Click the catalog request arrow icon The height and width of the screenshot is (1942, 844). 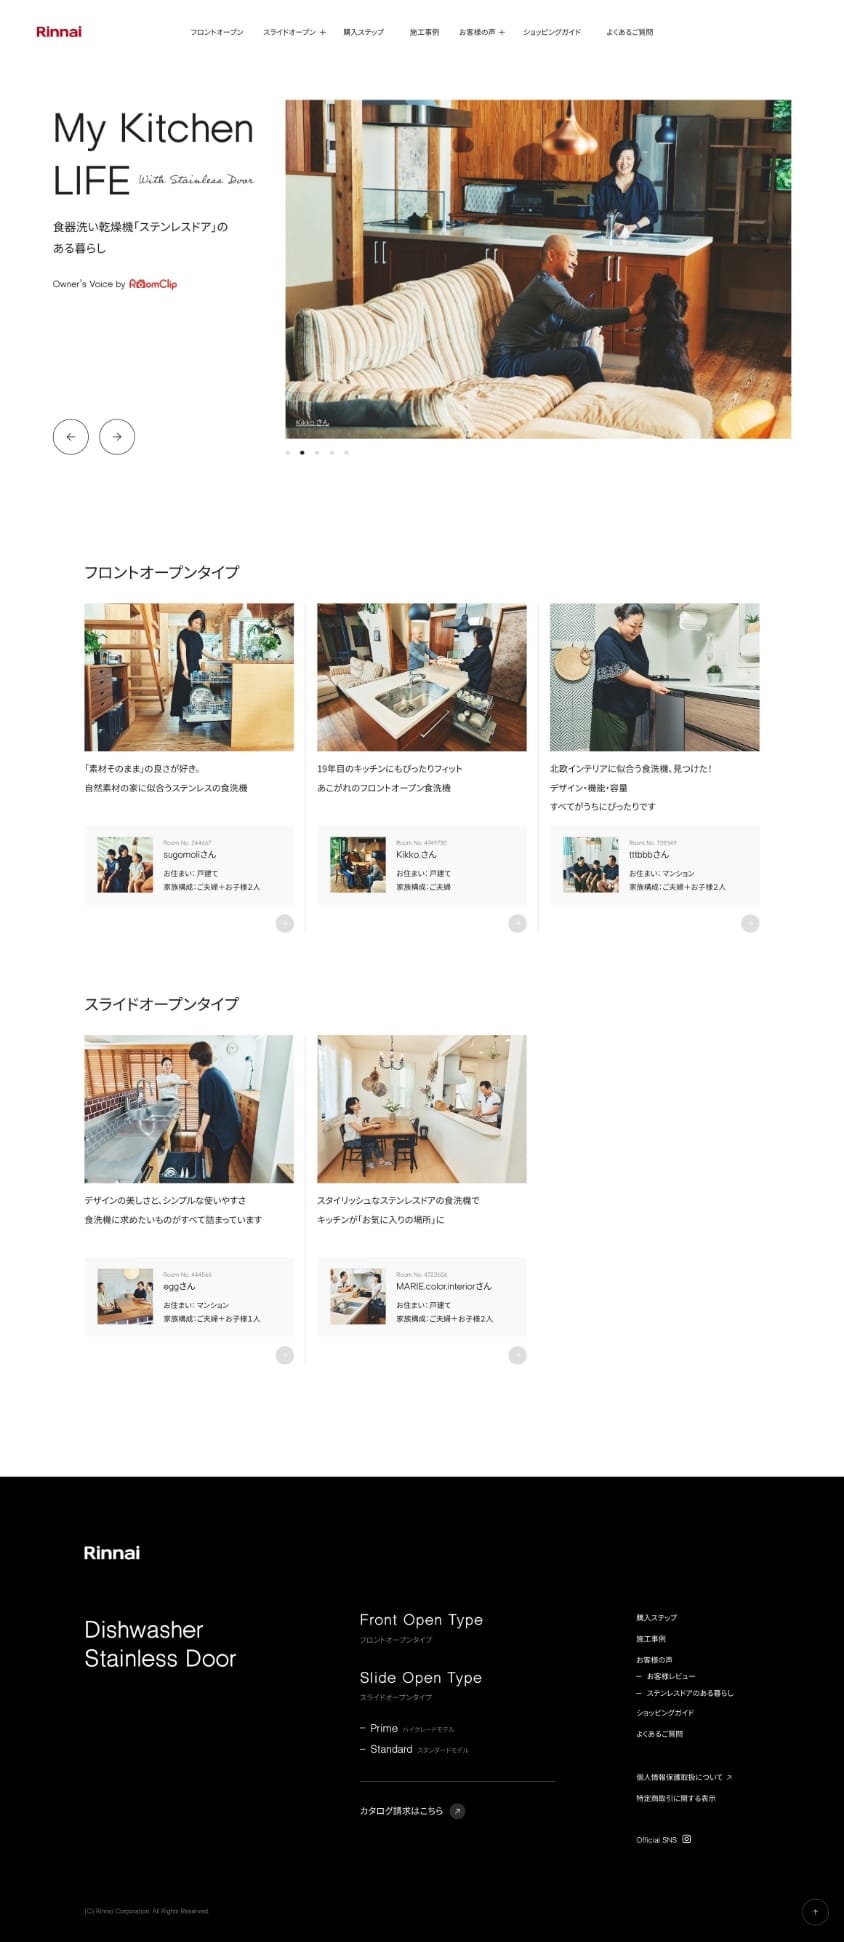coord(457,1811)
